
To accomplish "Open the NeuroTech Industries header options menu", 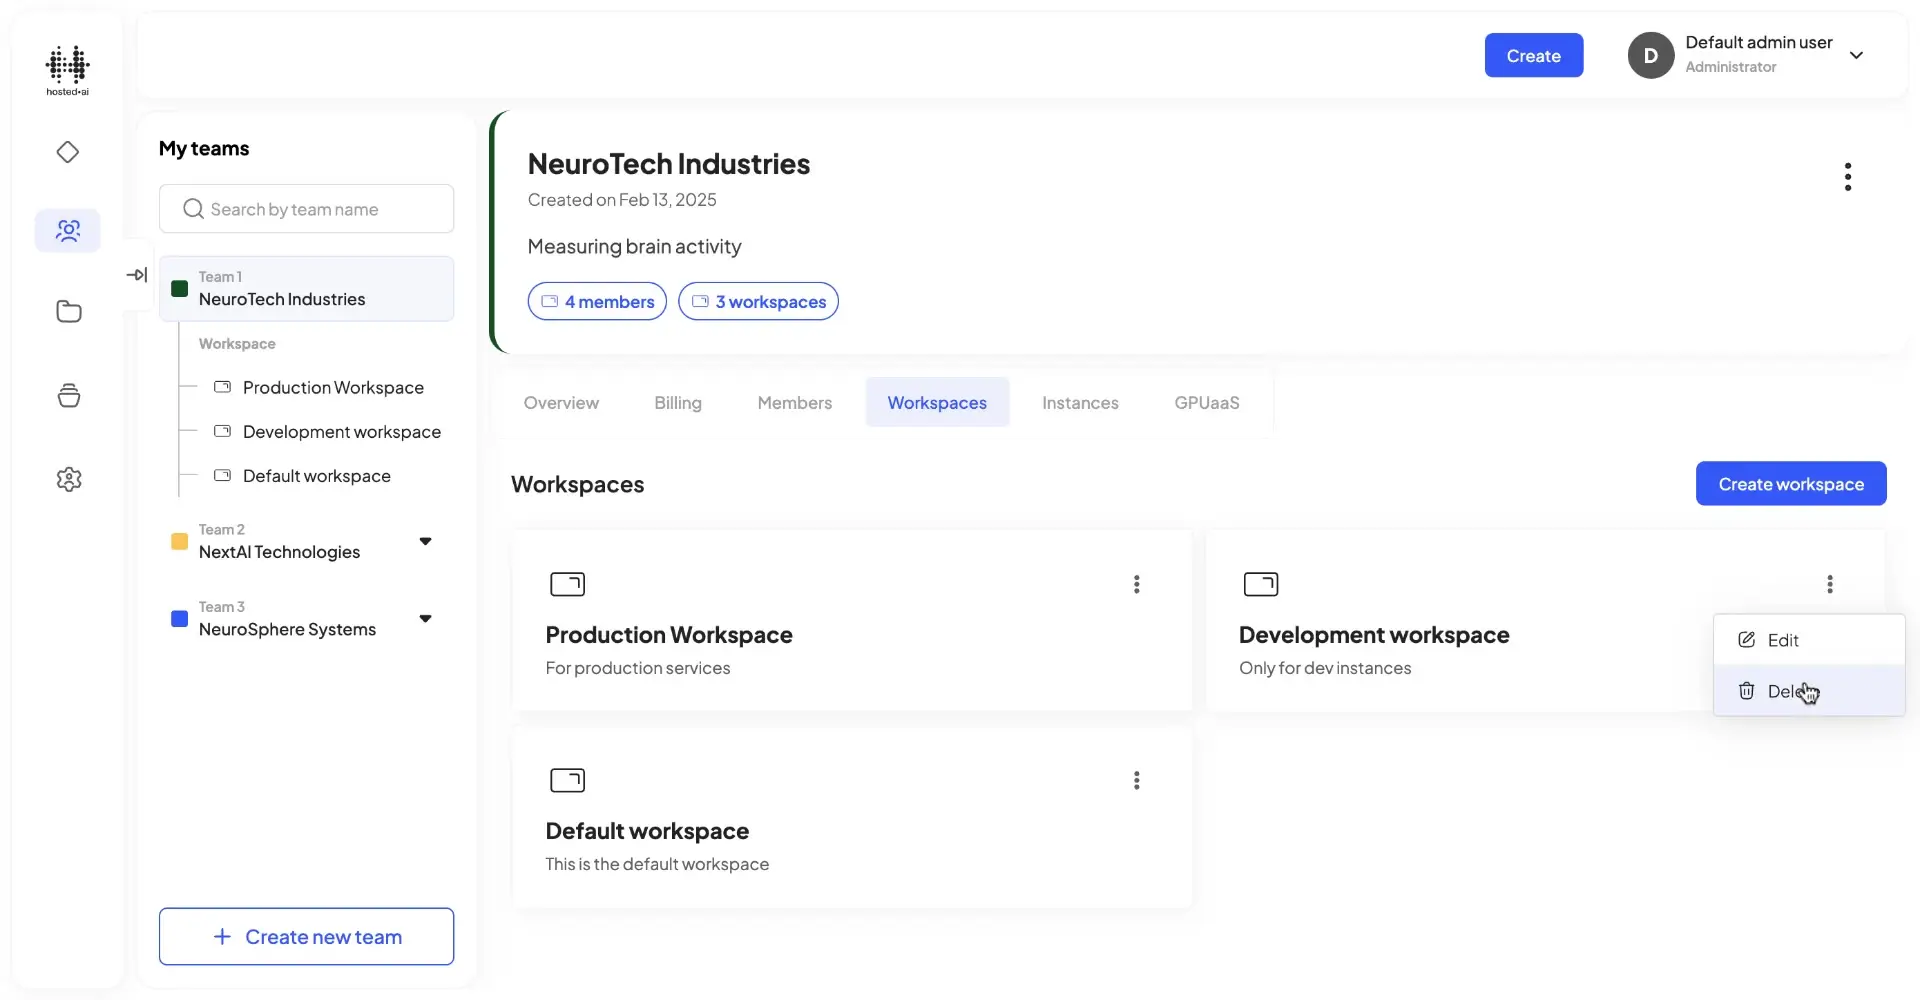I will click(1848, 176).
